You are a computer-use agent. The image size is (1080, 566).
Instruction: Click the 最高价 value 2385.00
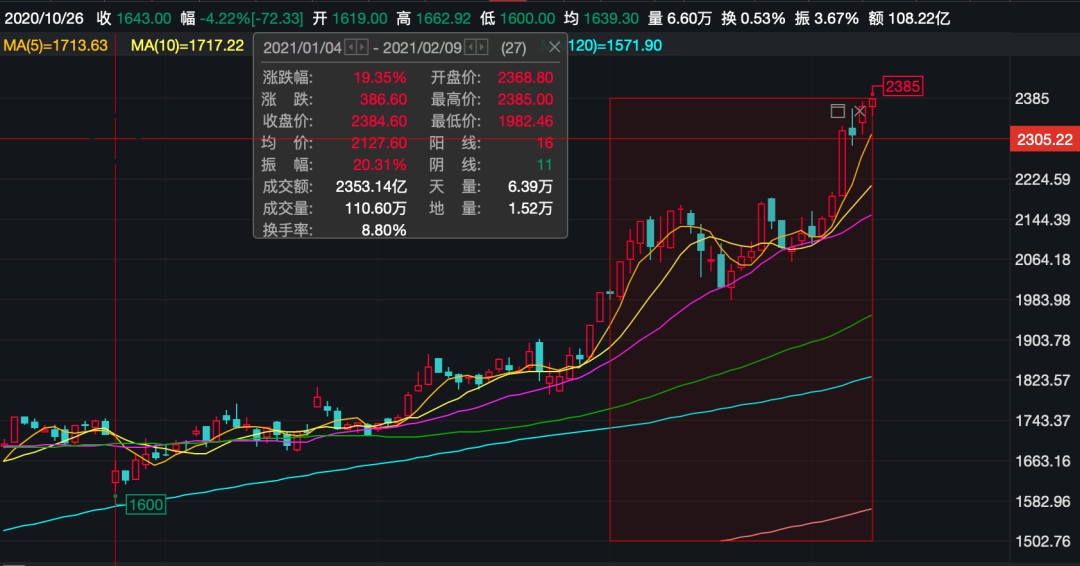tap(526, 99)
